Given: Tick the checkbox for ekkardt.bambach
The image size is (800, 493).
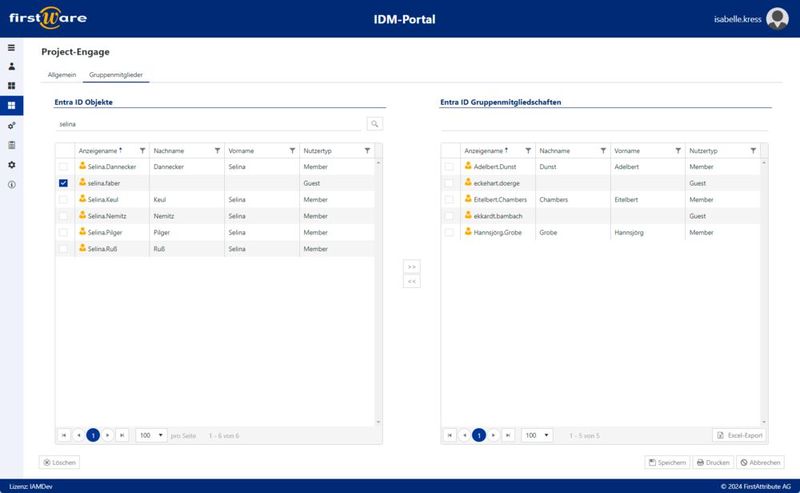Looking at the screenshot, I should pos(449,216).
